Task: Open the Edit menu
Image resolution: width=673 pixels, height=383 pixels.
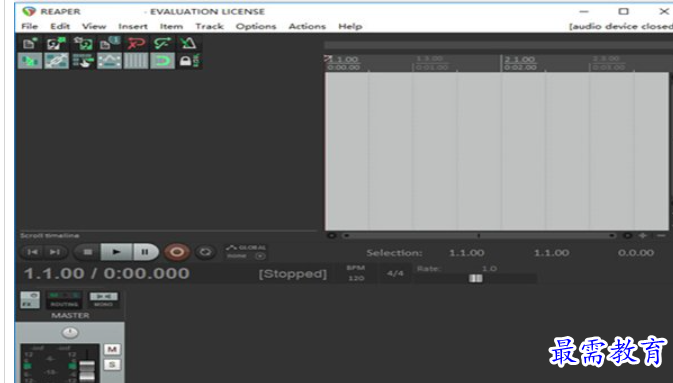Action: click(60, 26)
